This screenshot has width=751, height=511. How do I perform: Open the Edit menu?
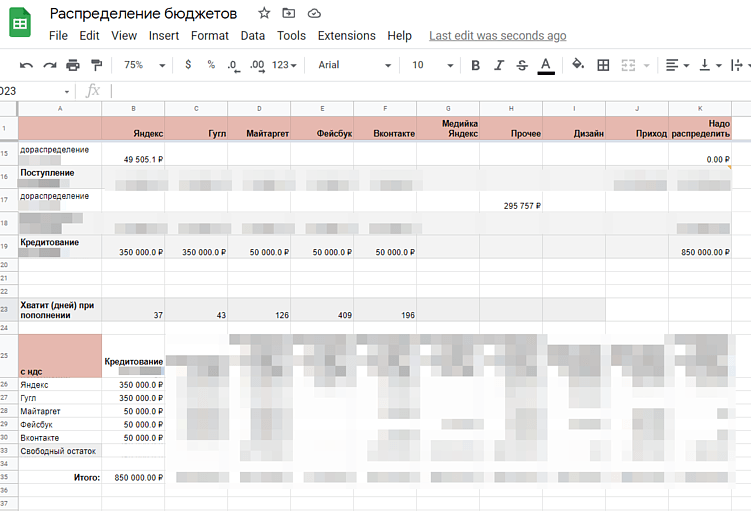point(89,36)
